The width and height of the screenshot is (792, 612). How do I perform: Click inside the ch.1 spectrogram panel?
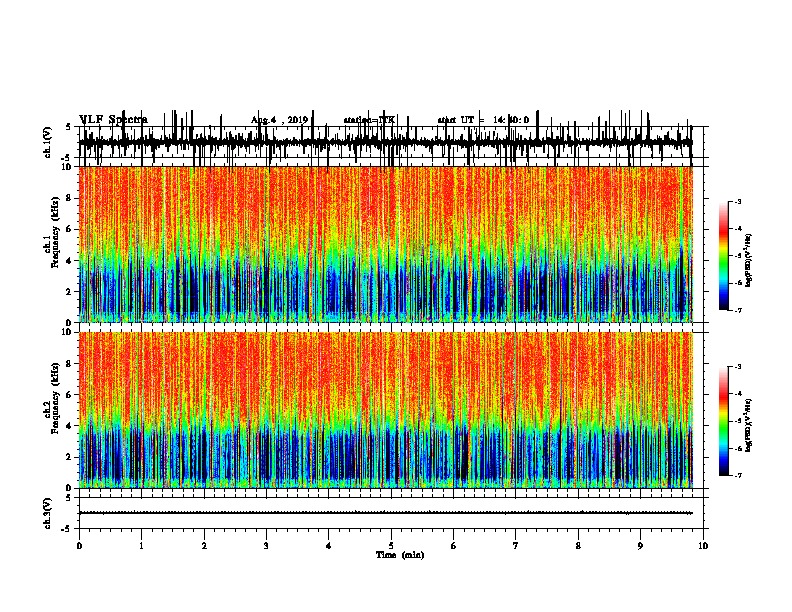[385, 244]
